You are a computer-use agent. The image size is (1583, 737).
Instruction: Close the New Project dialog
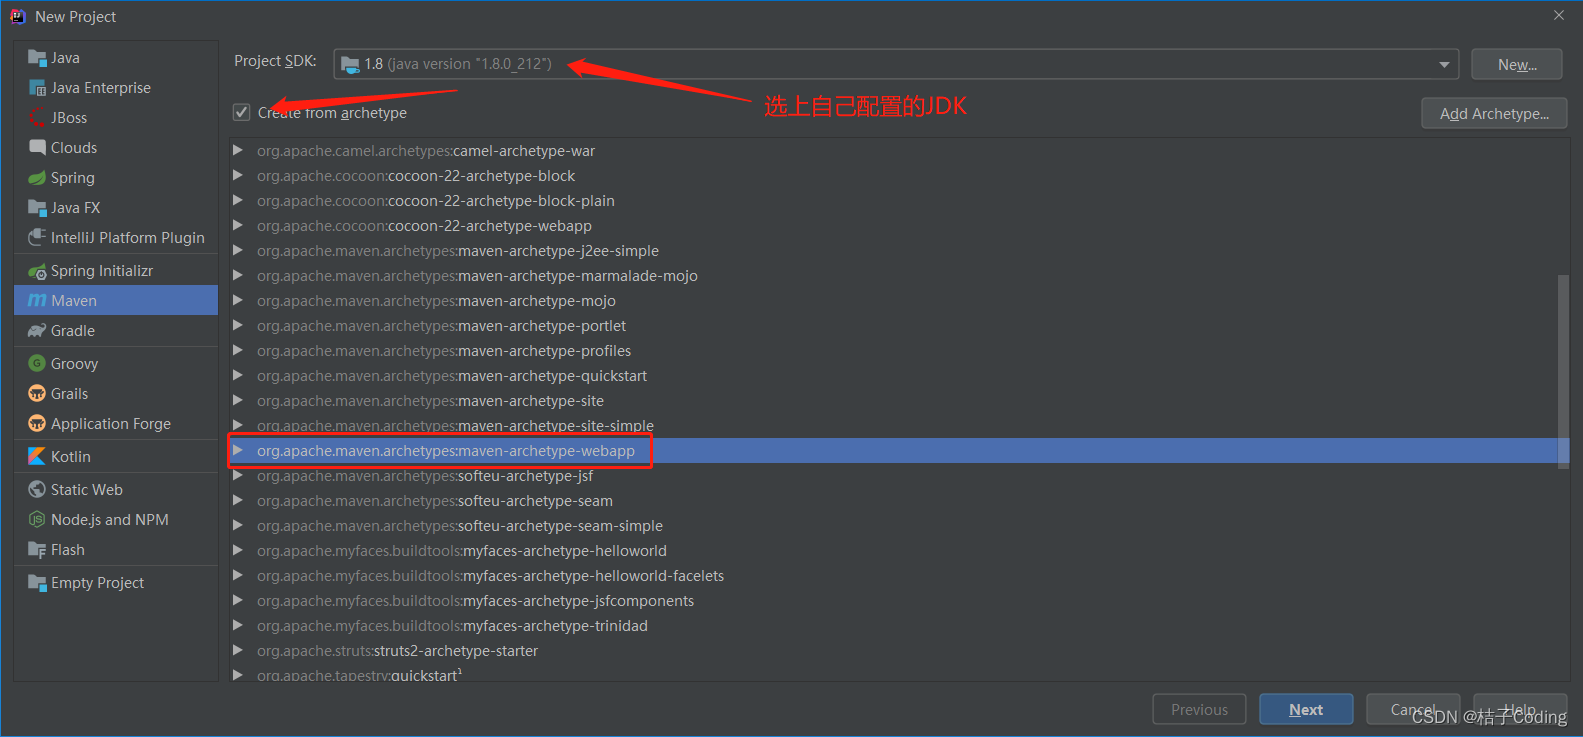[1558, 15]
